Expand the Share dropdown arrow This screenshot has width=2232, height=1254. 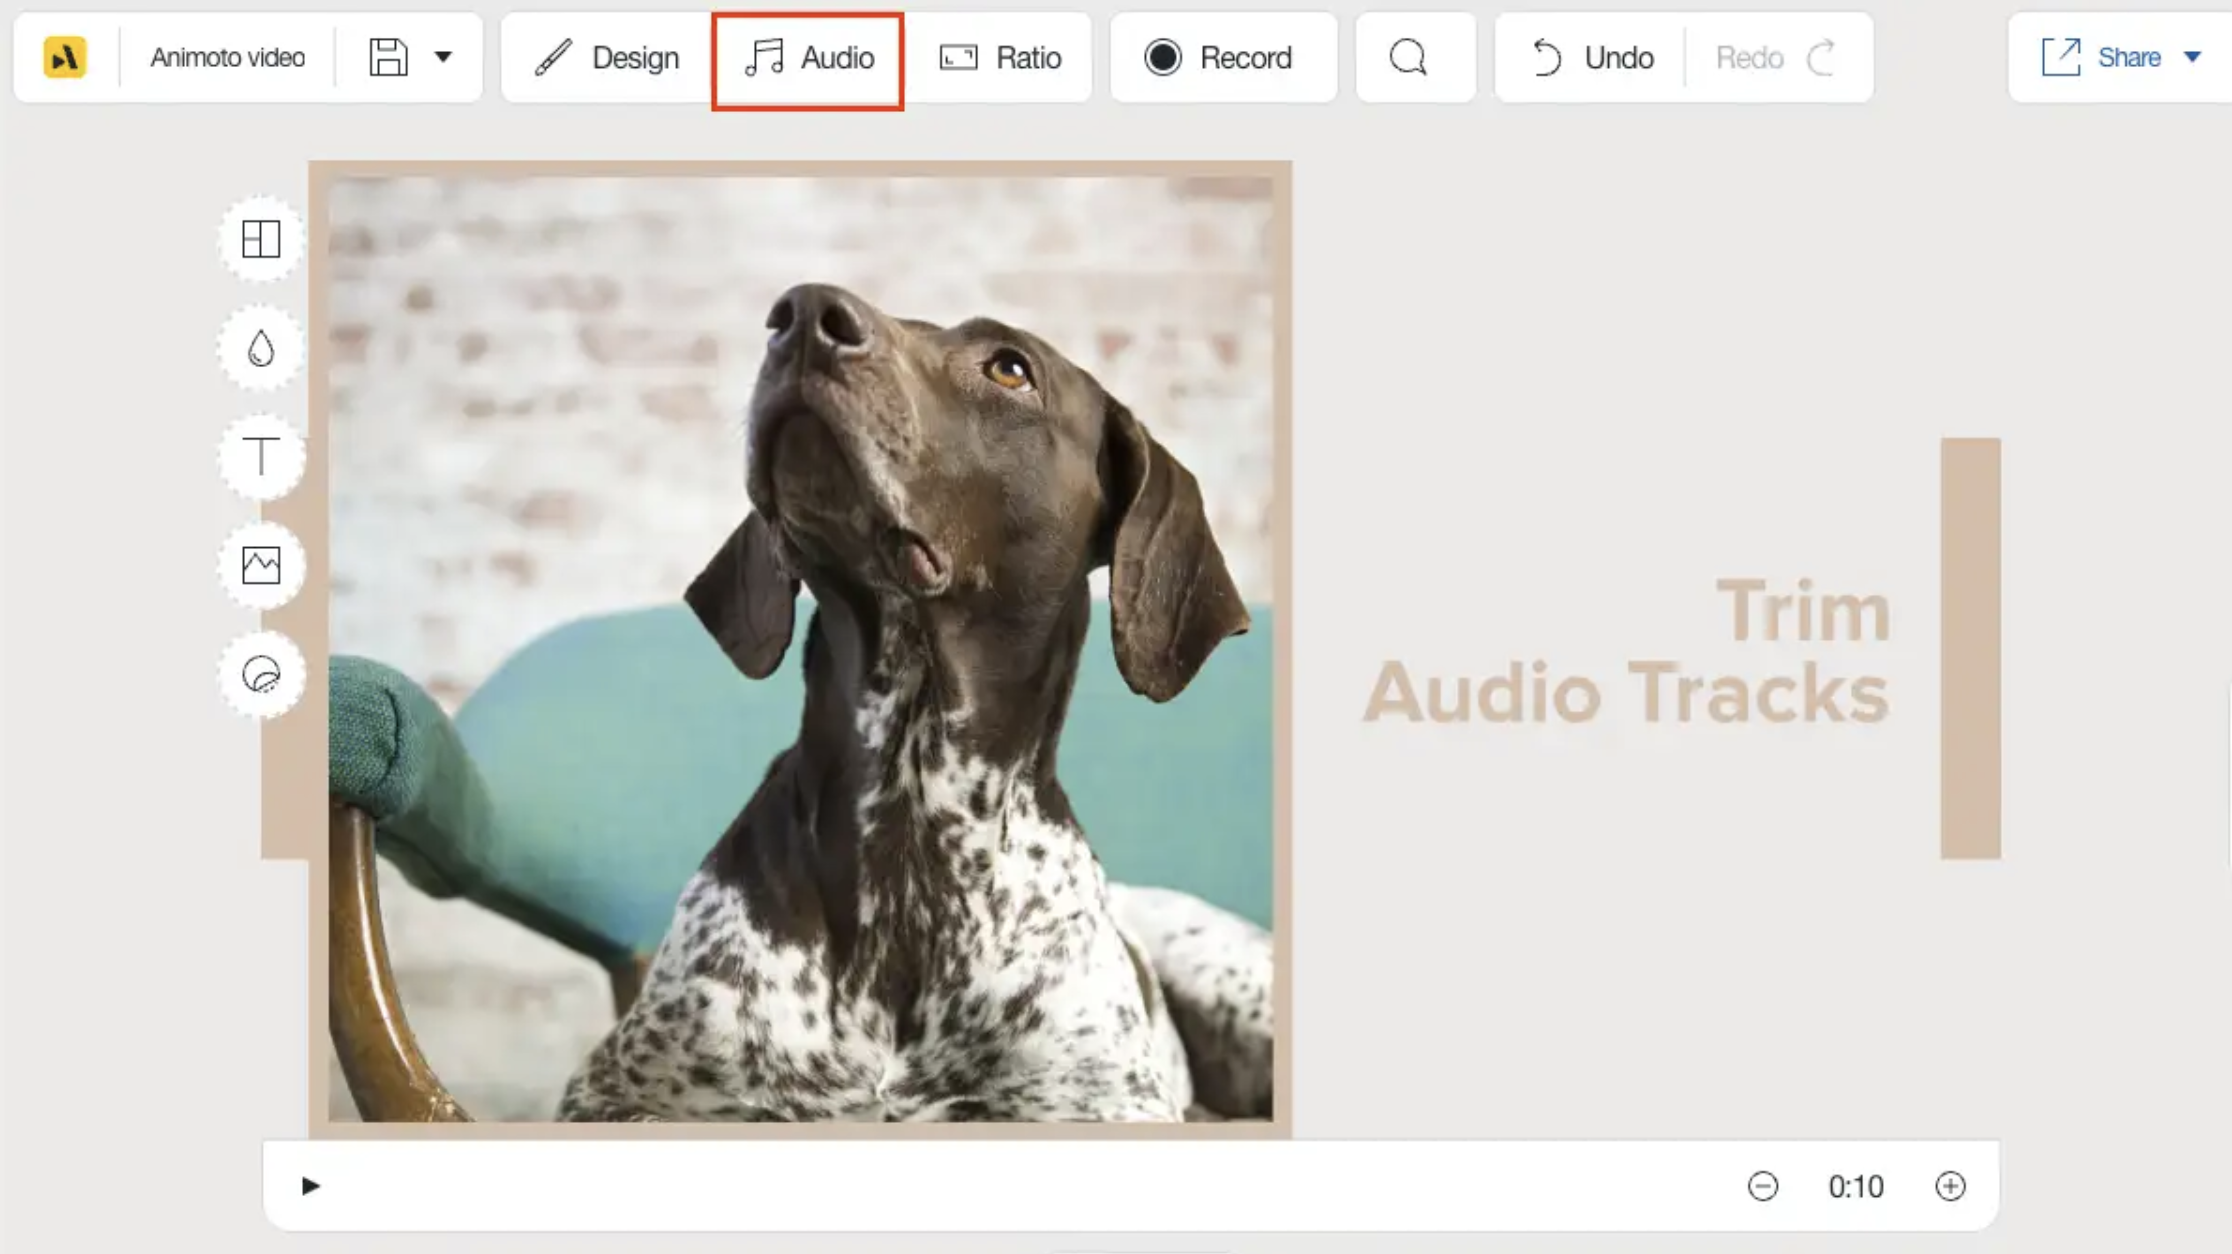click(x=2192, y=58)
